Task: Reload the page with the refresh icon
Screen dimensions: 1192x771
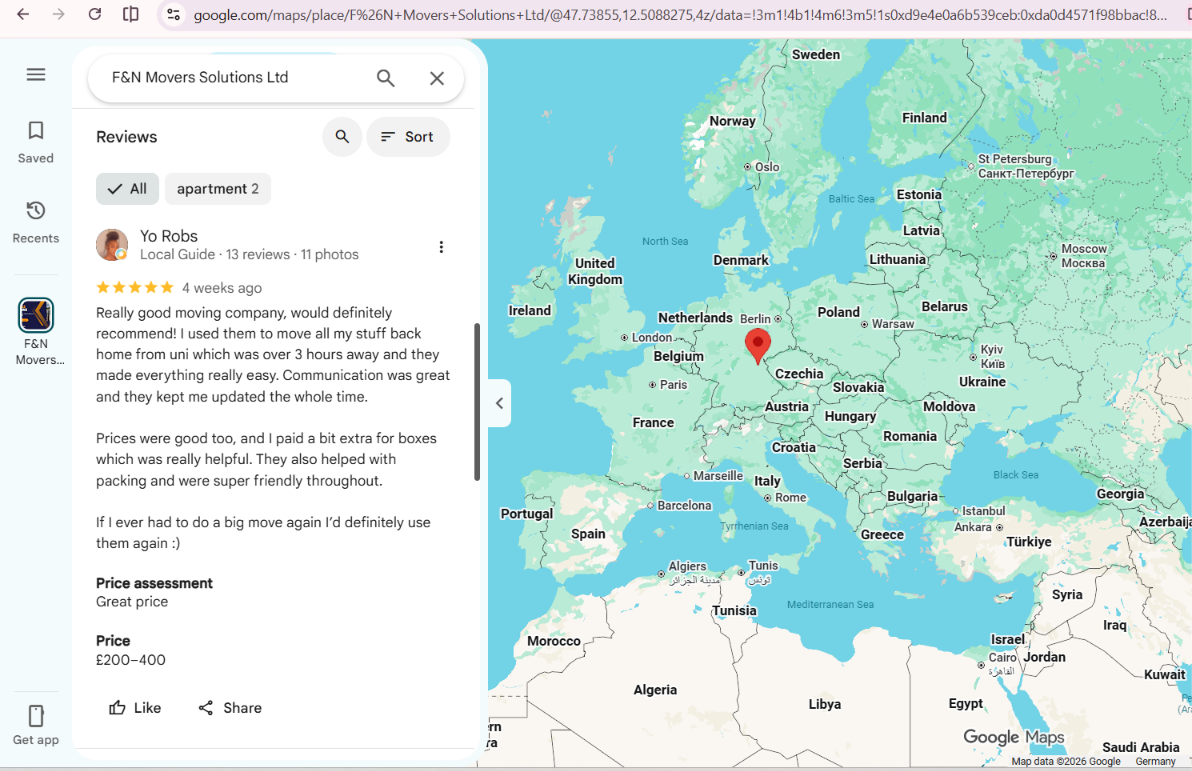Action: [94, 14]
